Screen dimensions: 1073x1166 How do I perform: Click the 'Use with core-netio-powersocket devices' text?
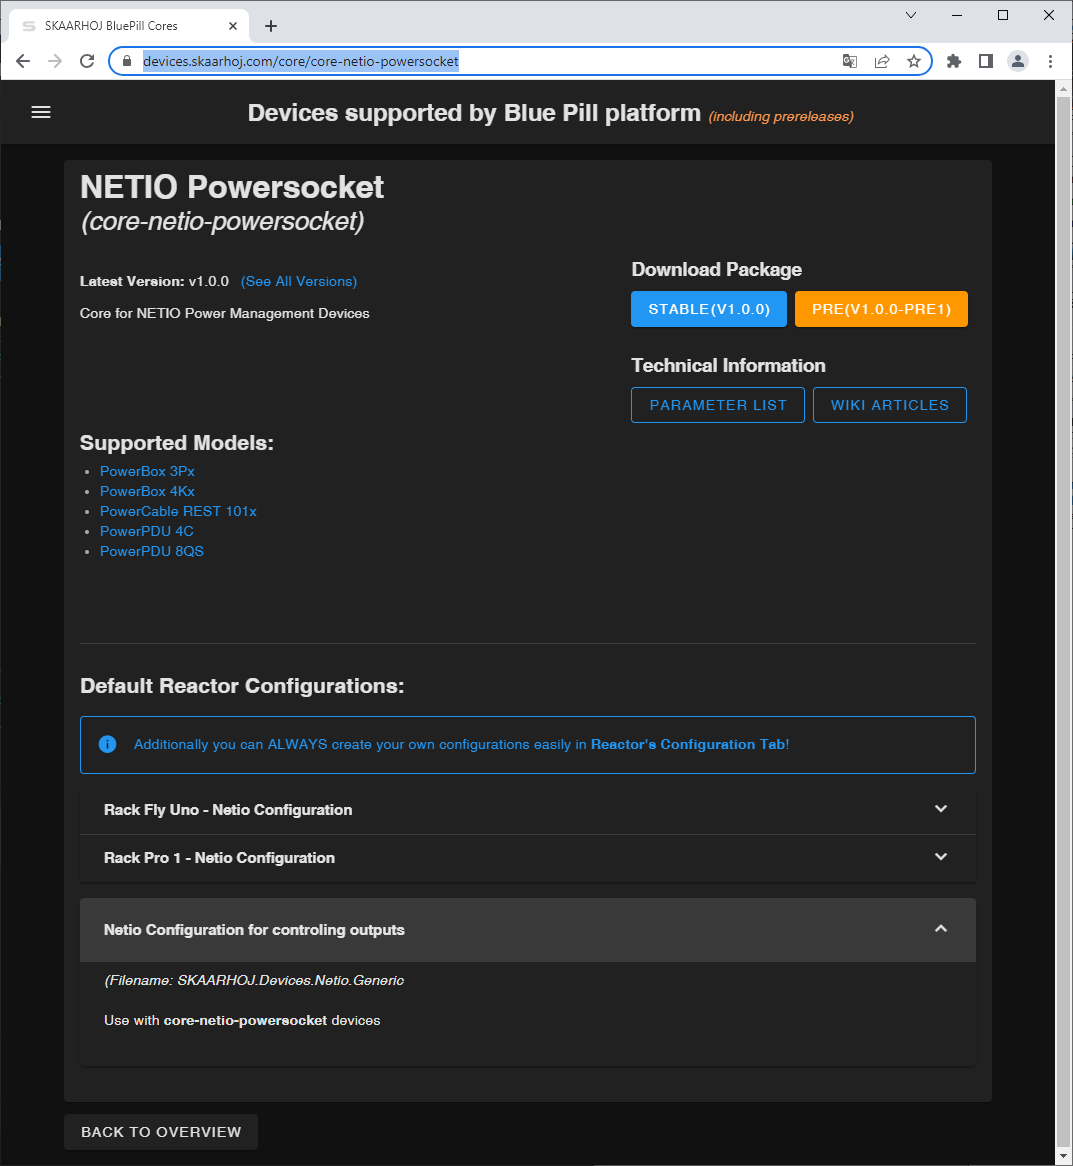(x=242, y=1021)
